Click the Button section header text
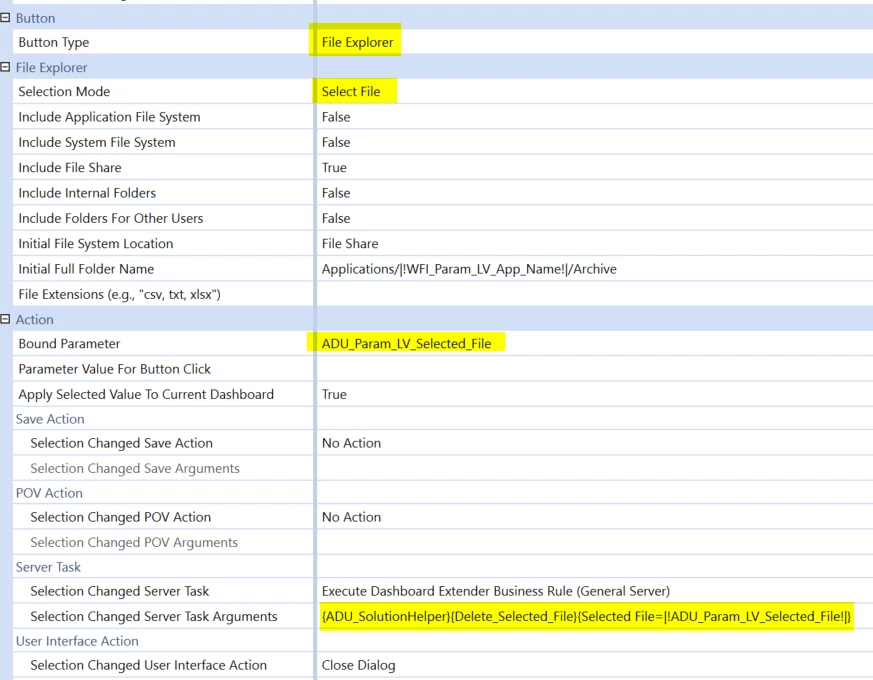The image size is (873, 680). point(35,18)
